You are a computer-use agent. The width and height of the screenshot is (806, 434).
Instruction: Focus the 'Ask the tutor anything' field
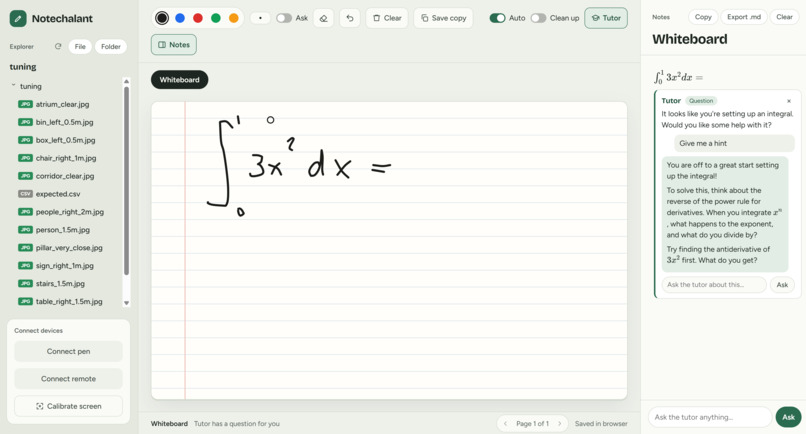(710, 417)
